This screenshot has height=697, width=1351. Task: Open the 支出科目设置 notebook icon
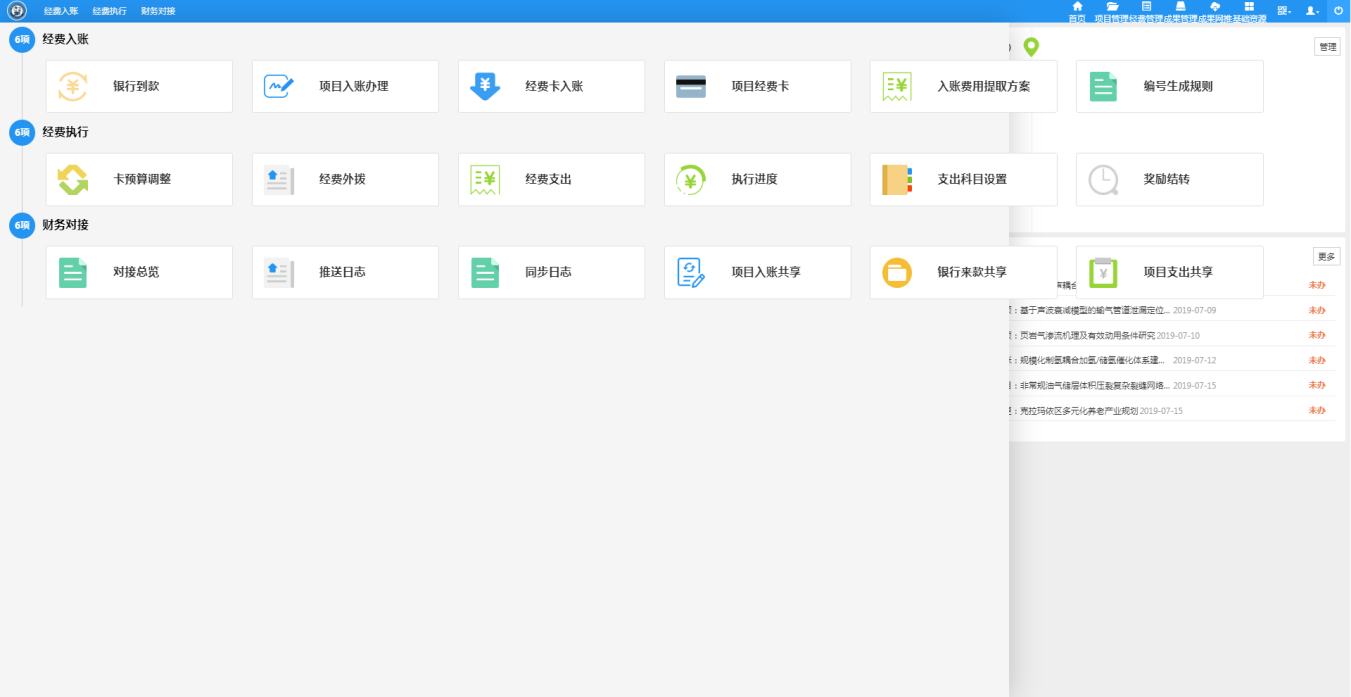pos(897,180)
